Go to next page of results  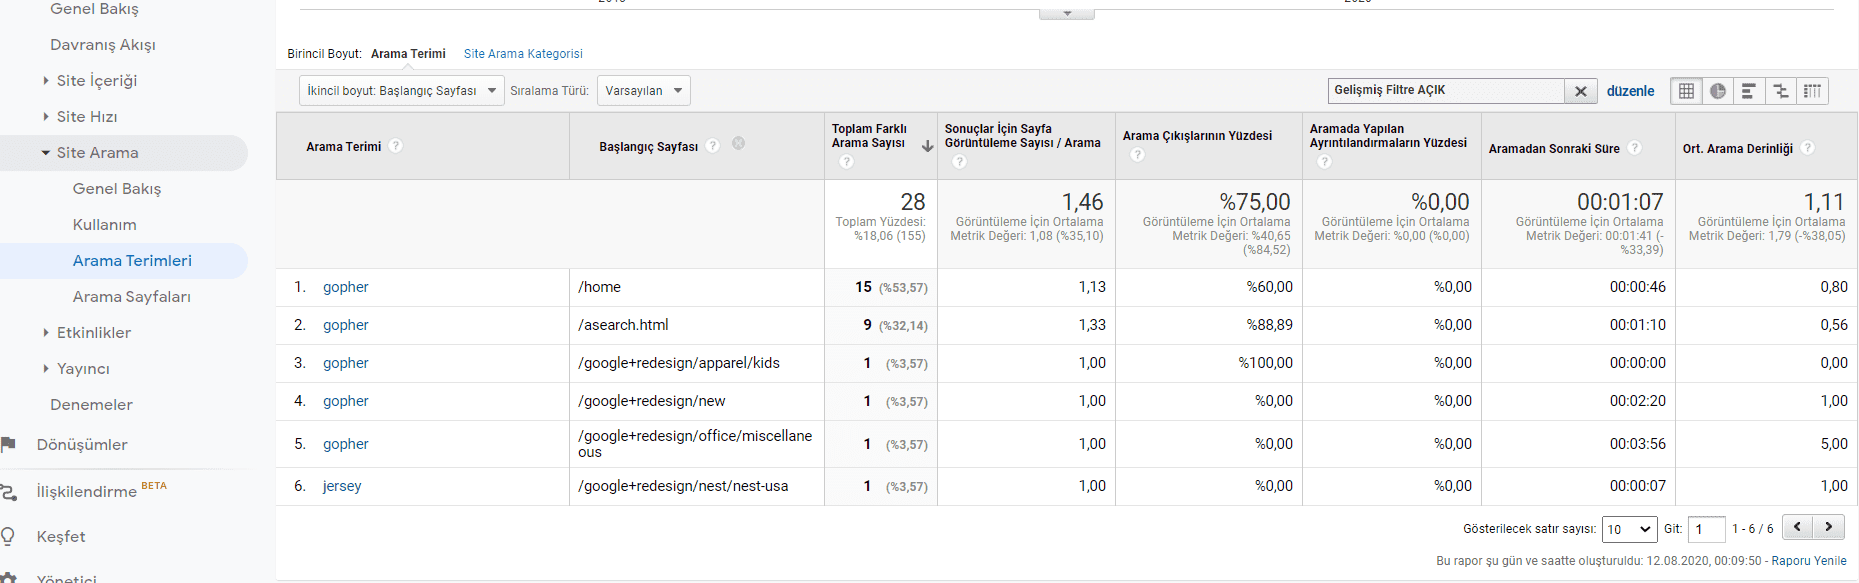1829,527
